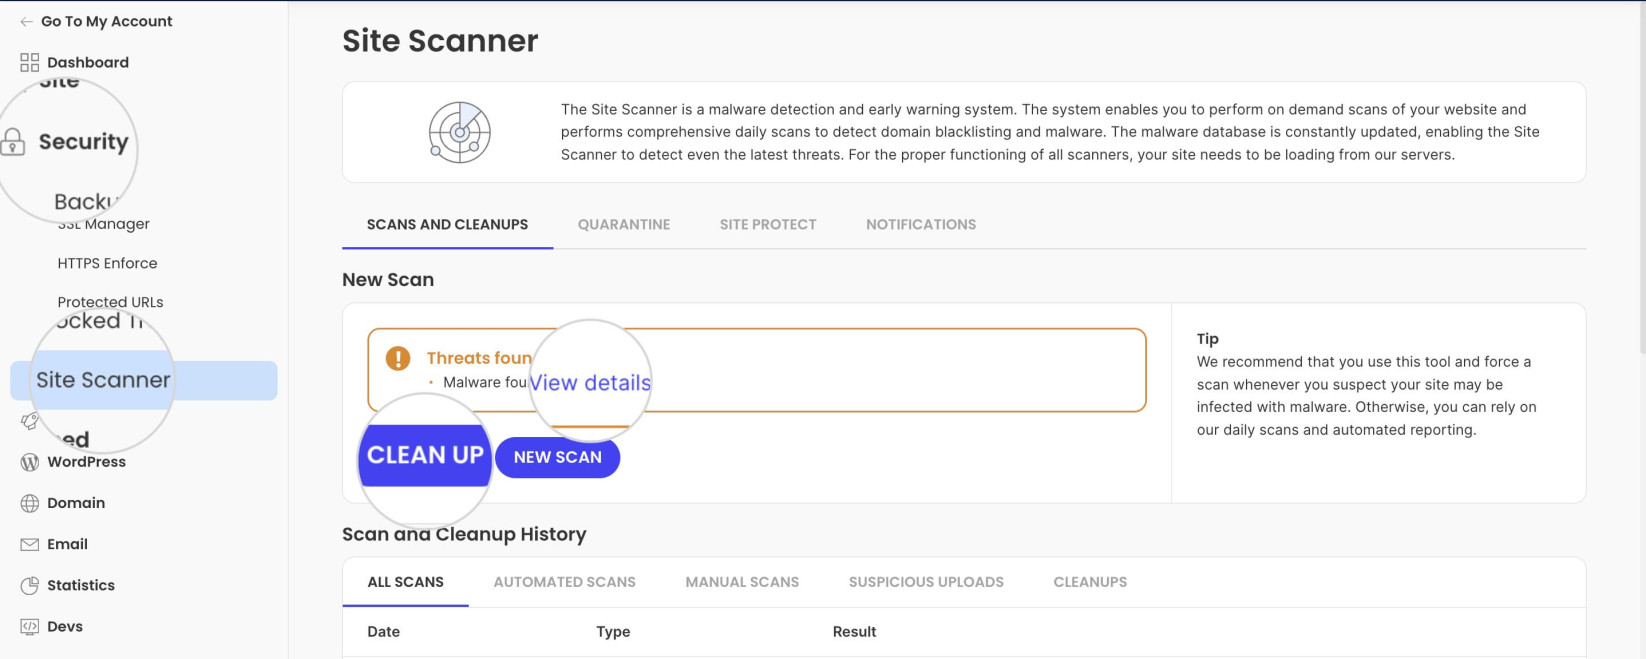Click the Date column header
Viewport: 1646px width, 659px height.
[383, 632]
